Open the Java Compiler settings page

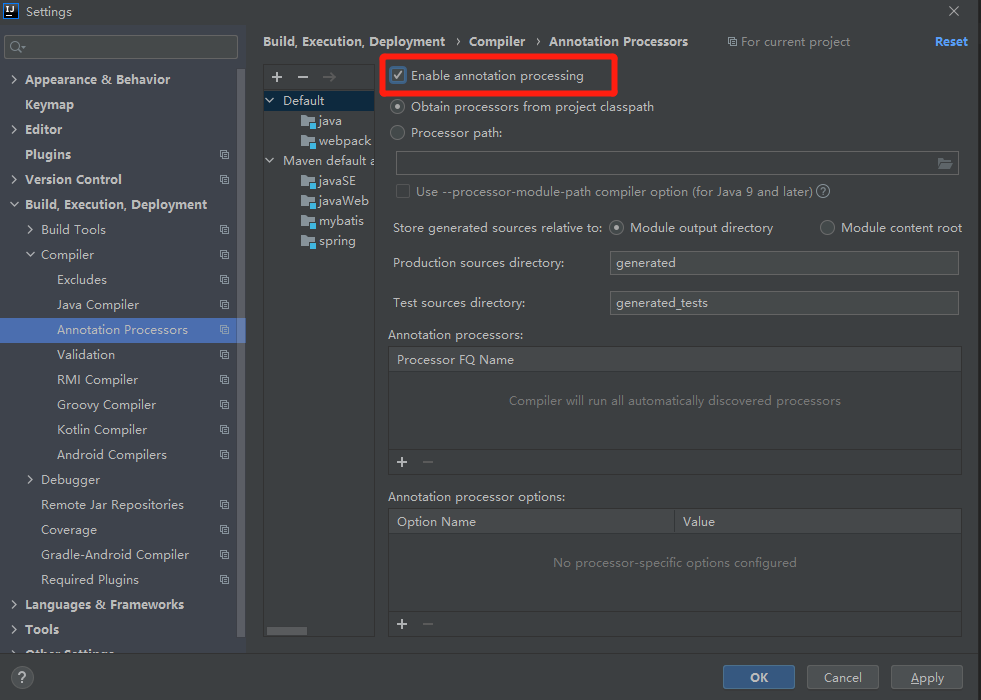point(98,305)
